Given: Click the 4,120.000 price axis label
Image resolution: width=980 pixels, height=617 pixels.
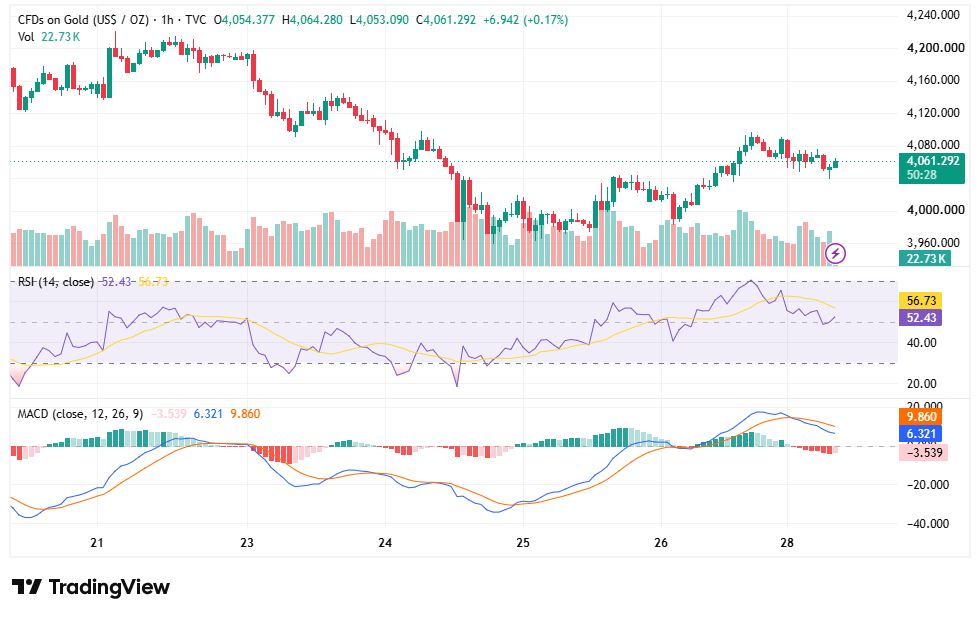Looking at the screenshot, I should (933, 113).
